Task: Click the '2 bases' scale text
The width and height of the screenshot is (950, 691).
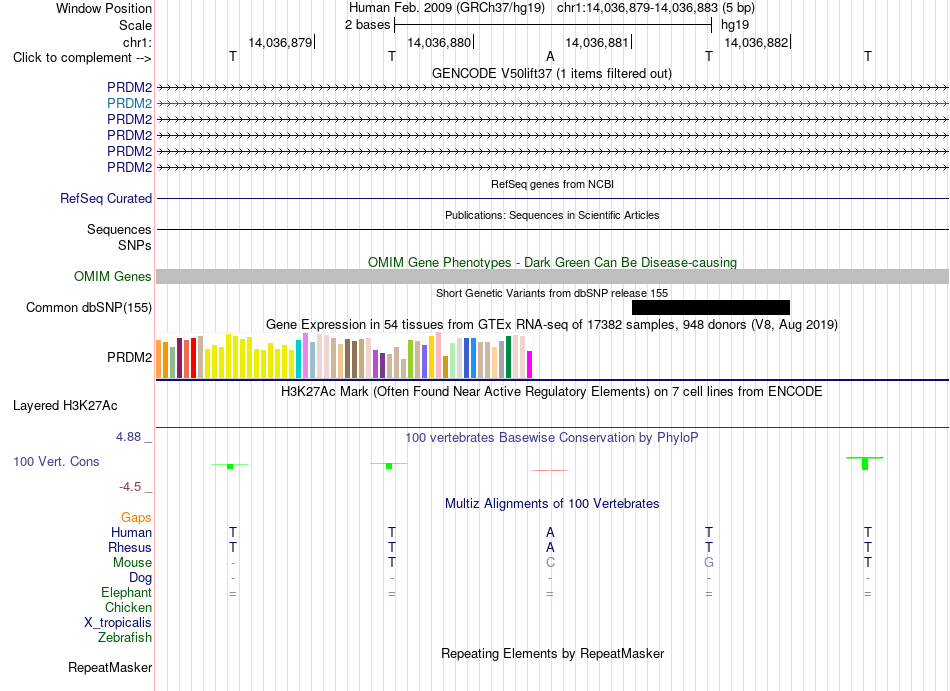Action: [x=367, y=25]
